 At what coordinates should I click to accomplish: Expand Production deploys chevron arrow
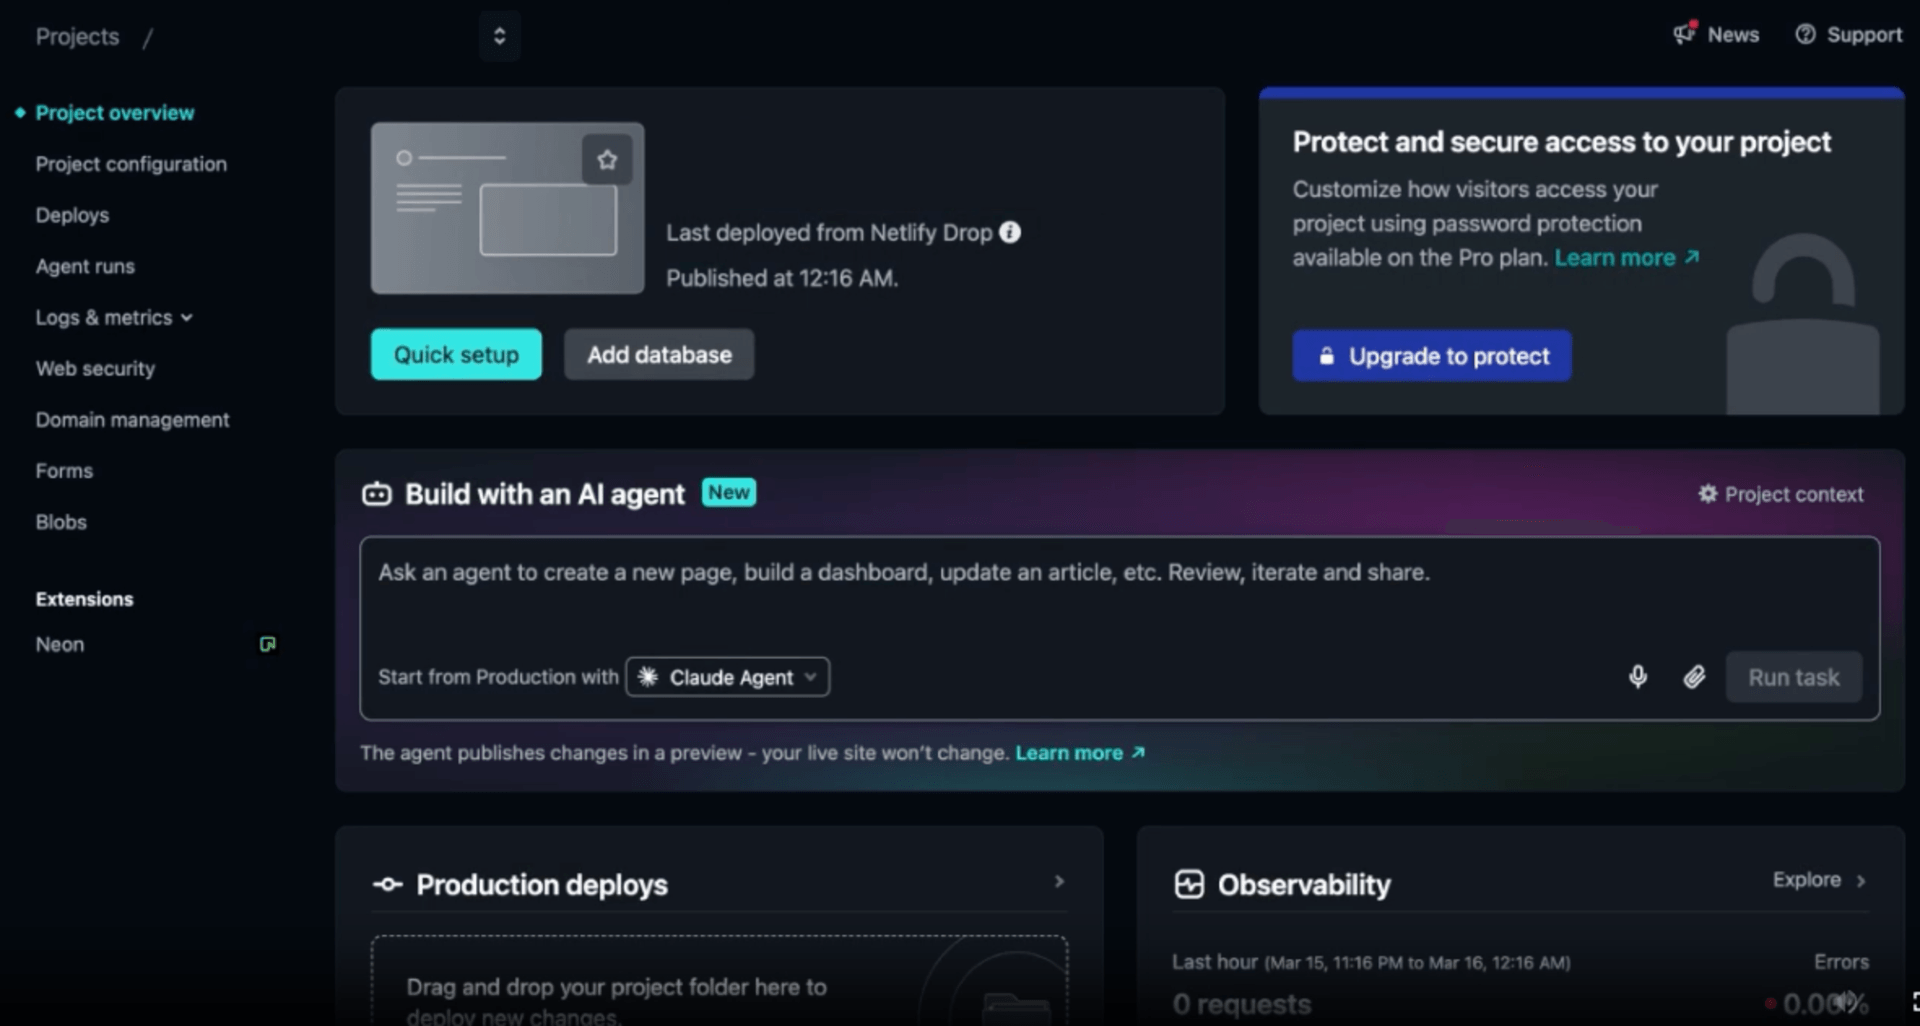coord(1059,881)
